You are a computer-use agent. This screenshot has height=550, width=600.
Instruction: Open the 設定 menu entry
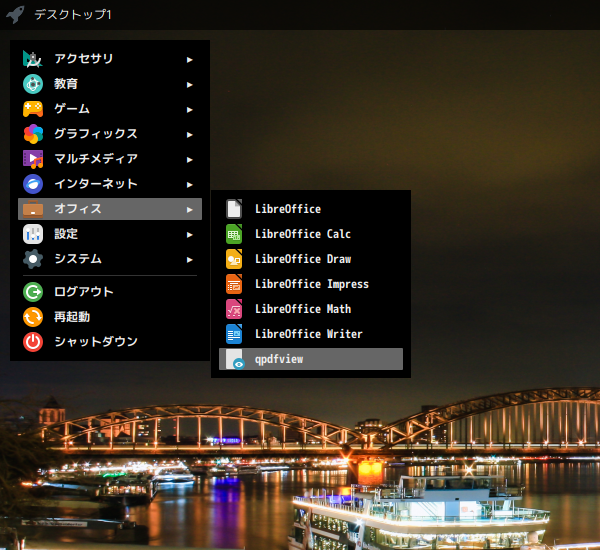pos(110,234)
